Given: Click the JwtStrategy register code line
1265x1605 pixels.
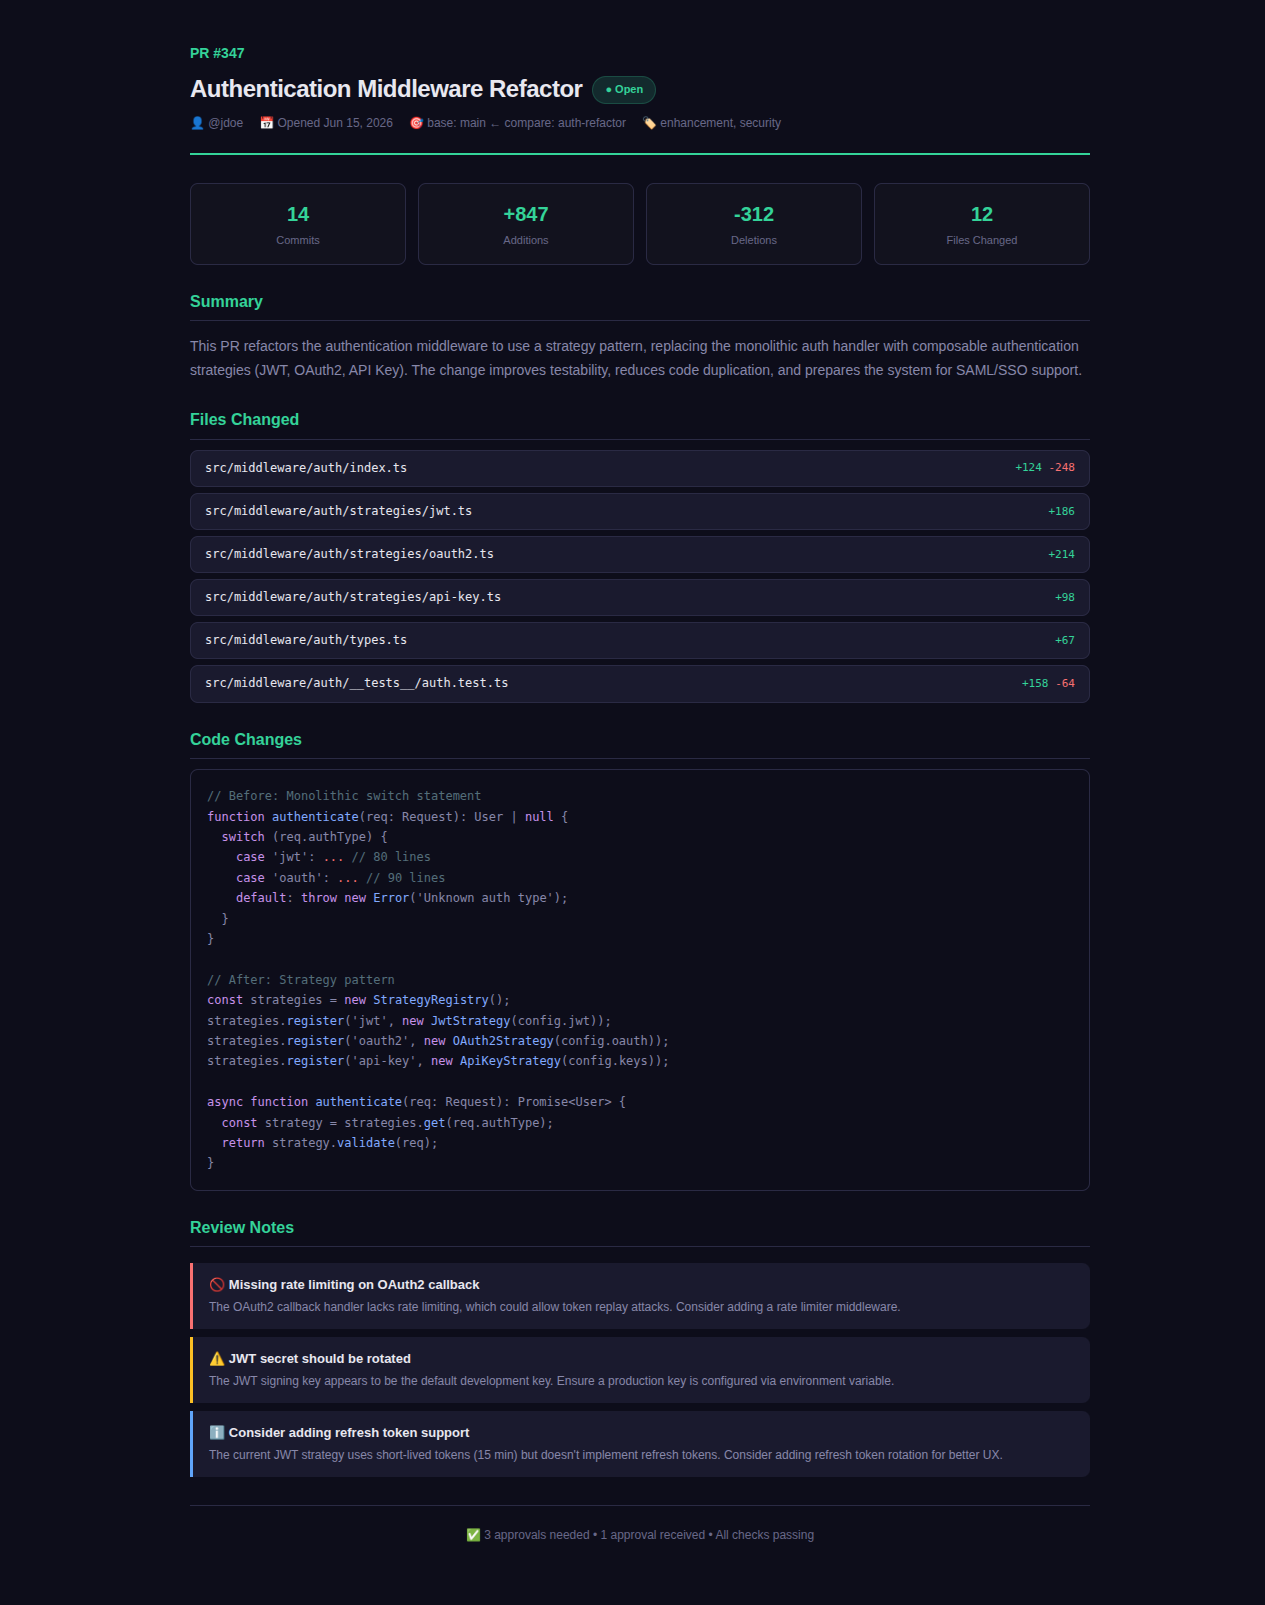Looking at the screenshot, I should point(409,1021).
